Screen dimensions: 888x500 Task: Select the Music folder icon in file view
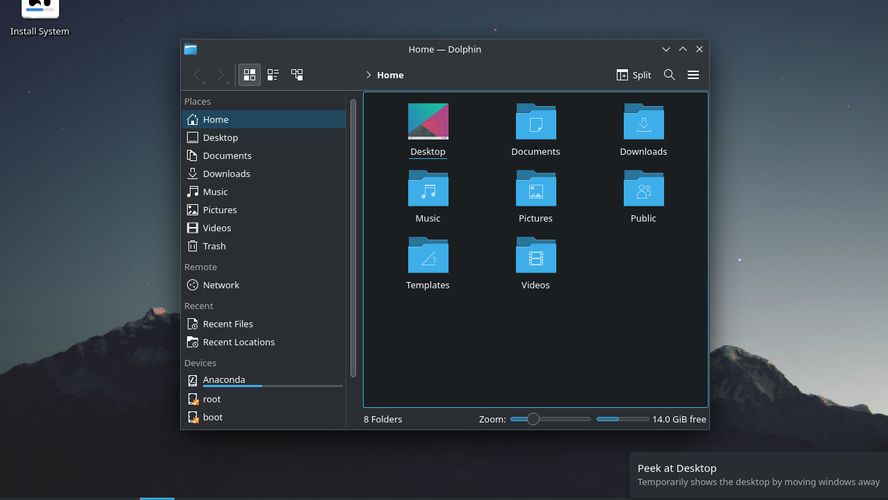pyautogui.click(x=428, y=188)
